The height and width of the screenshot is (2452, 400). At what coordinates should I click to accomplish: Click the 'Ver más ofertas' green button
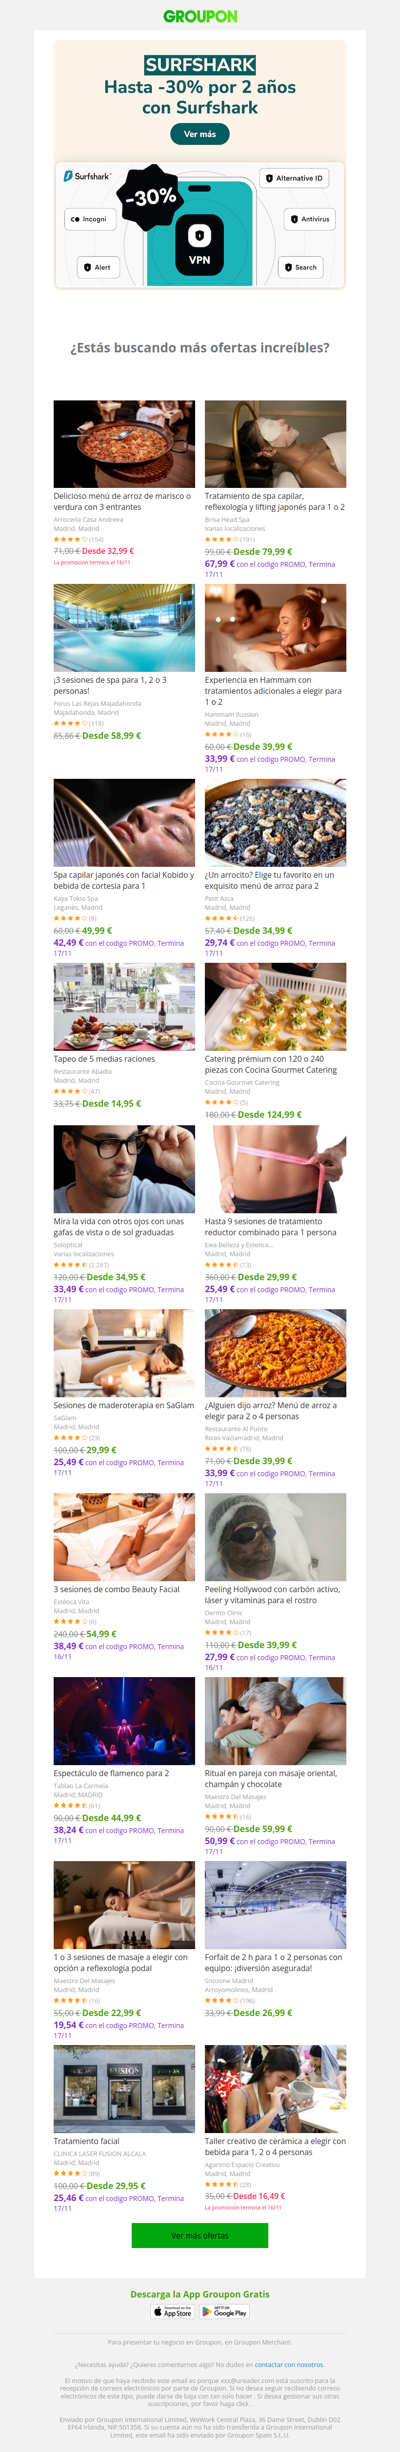tap(200, 2235)
